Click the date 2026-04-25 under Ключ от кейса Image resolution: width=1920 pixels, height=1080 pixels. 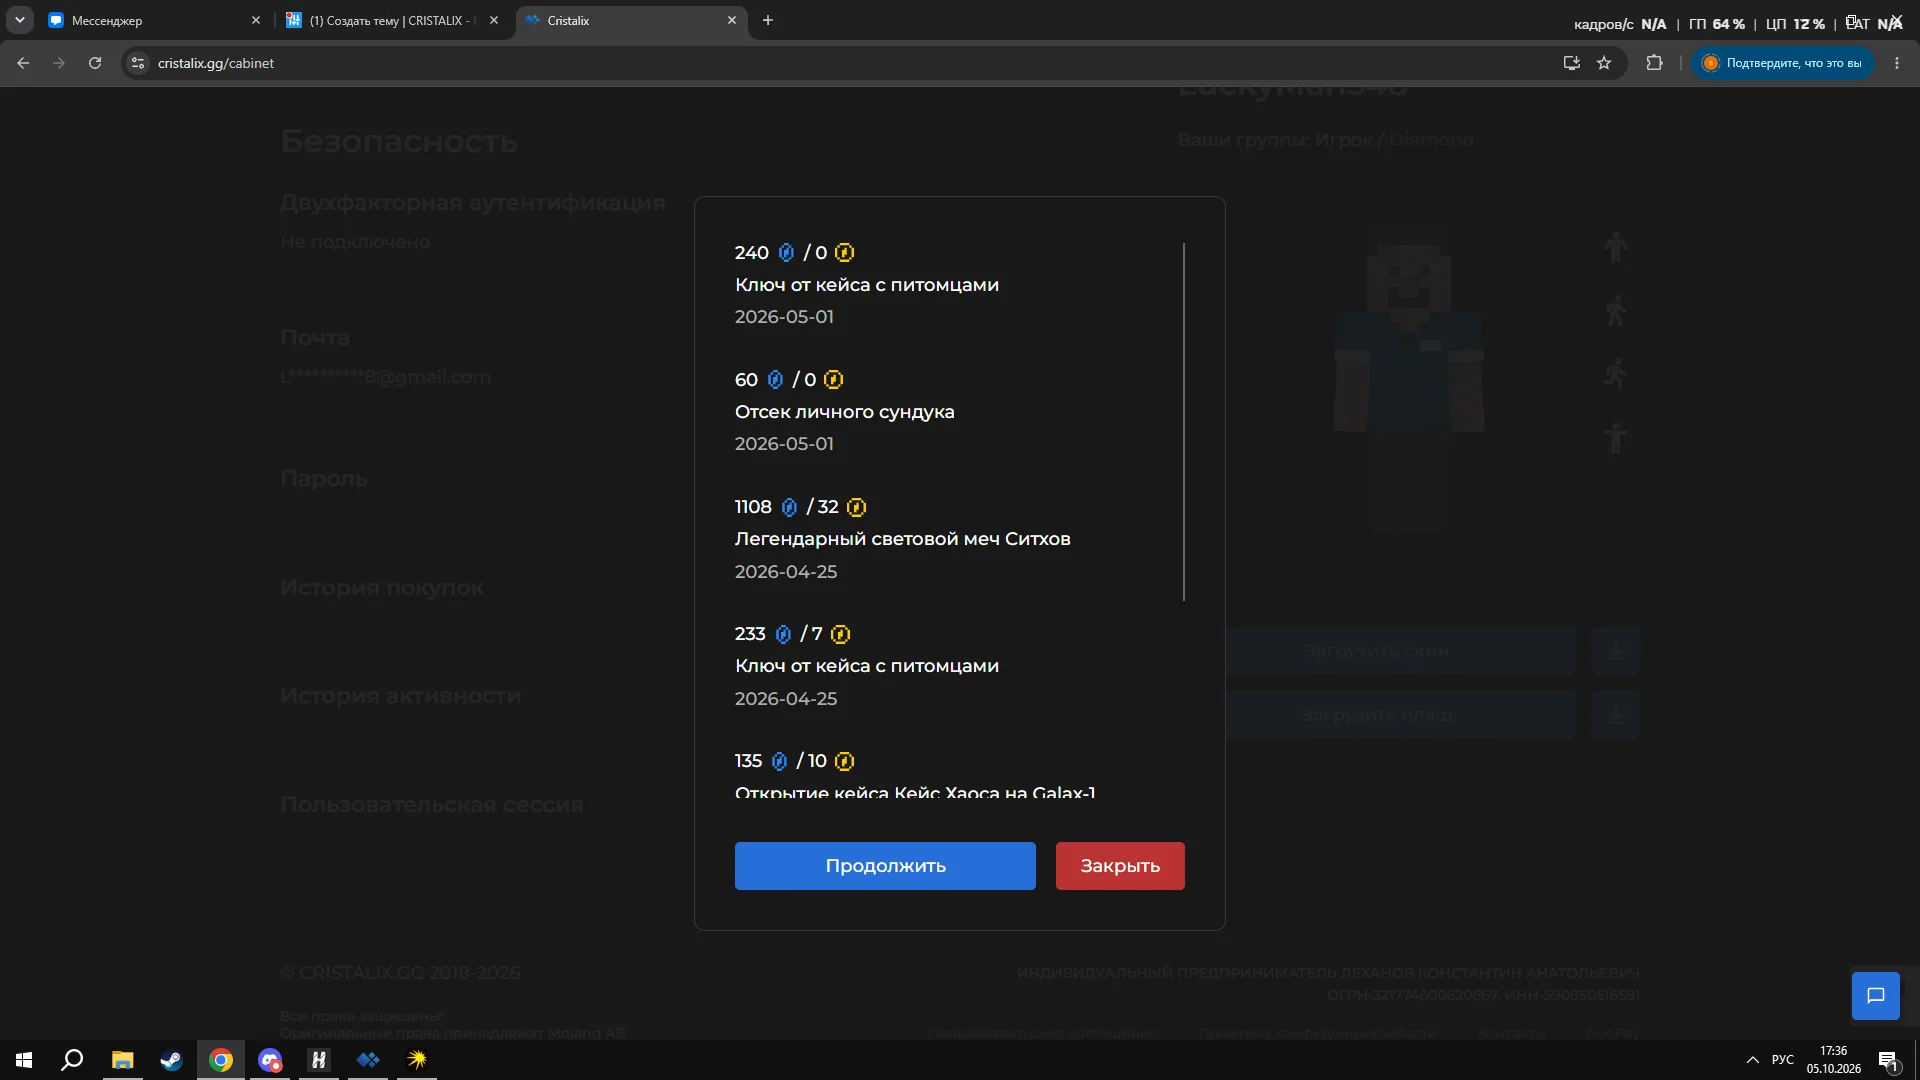(786, 699)
